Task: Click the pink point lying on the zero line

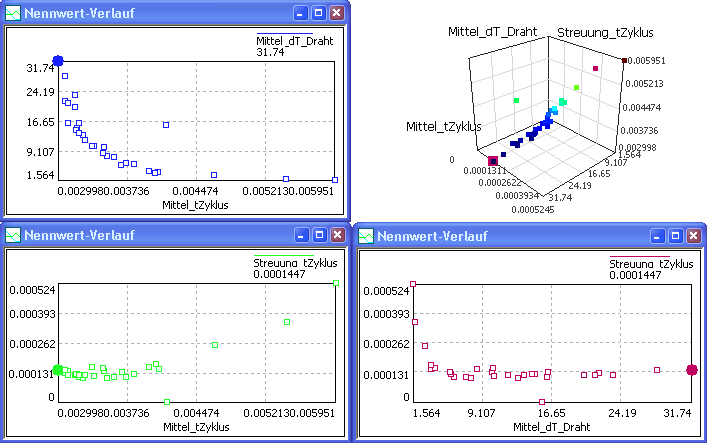Action: pyautogui.click(x=542, y=402)
